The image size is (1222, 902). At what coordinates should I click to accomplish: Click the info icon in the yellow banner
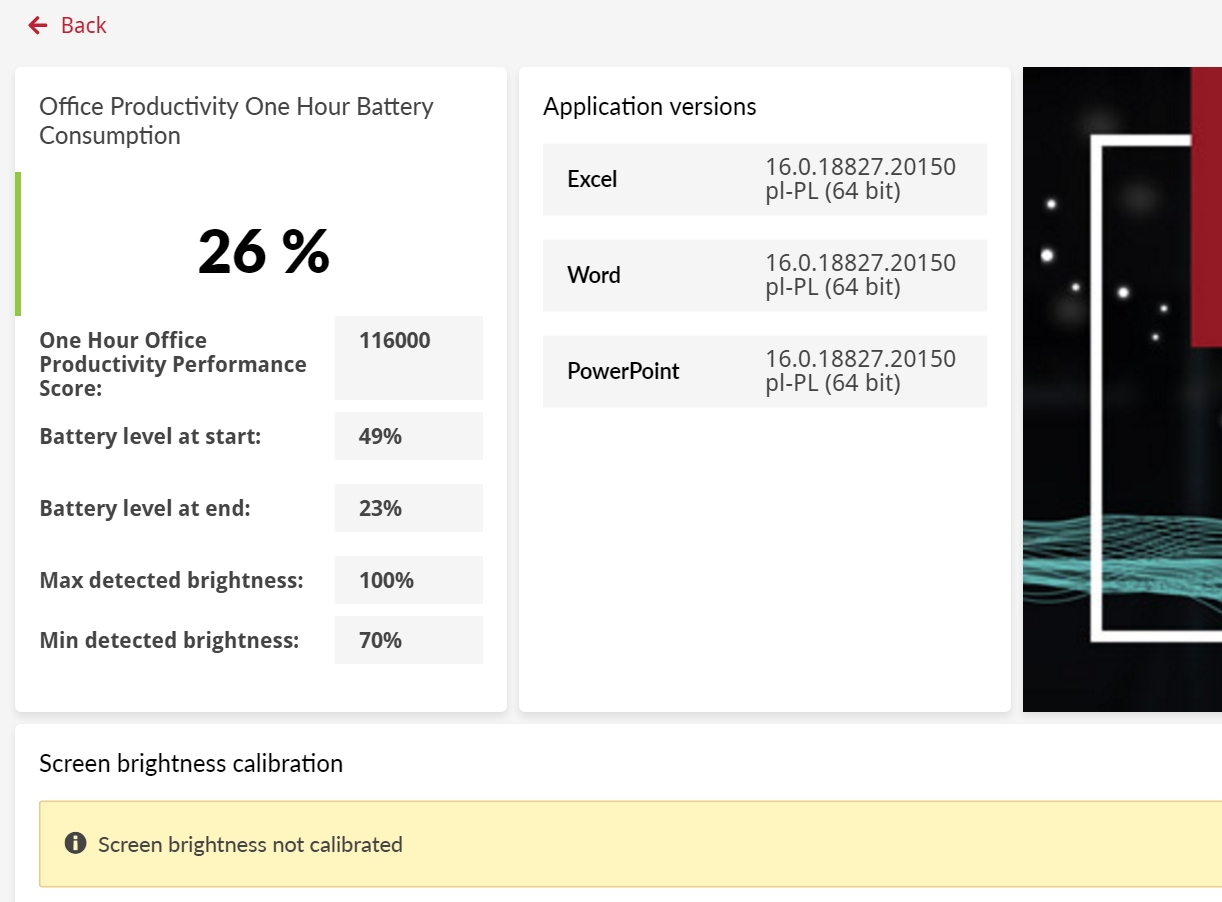click(75, 844)
